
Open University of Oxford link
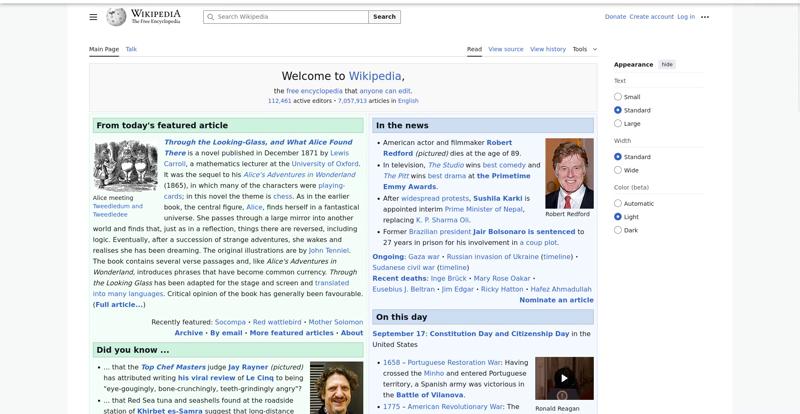pos(325,164)
